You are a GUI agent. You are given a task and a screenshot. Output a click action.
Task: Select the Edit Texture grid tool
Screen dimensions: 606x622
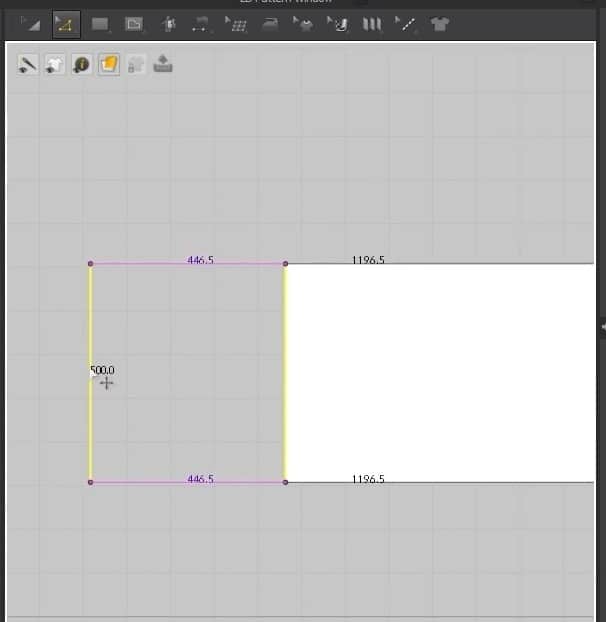236,24
